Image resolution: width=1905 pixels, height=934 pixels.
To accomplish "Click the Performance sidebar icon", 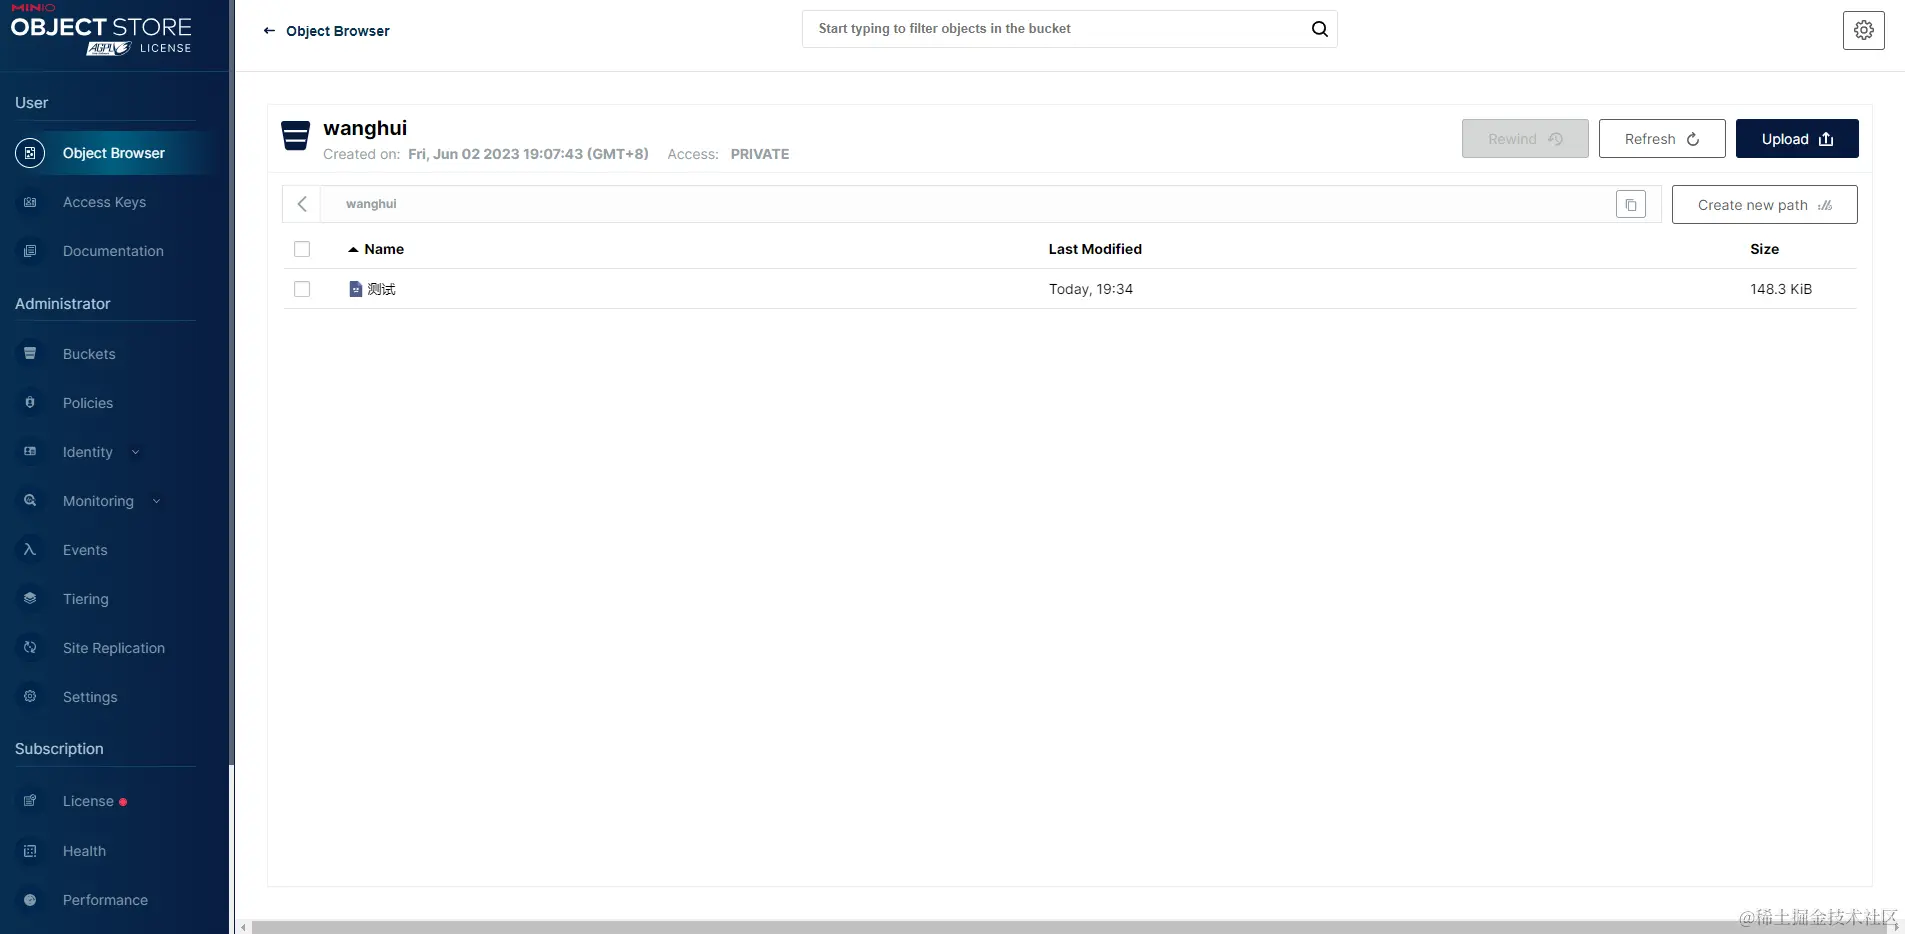I will coord(30,900).
